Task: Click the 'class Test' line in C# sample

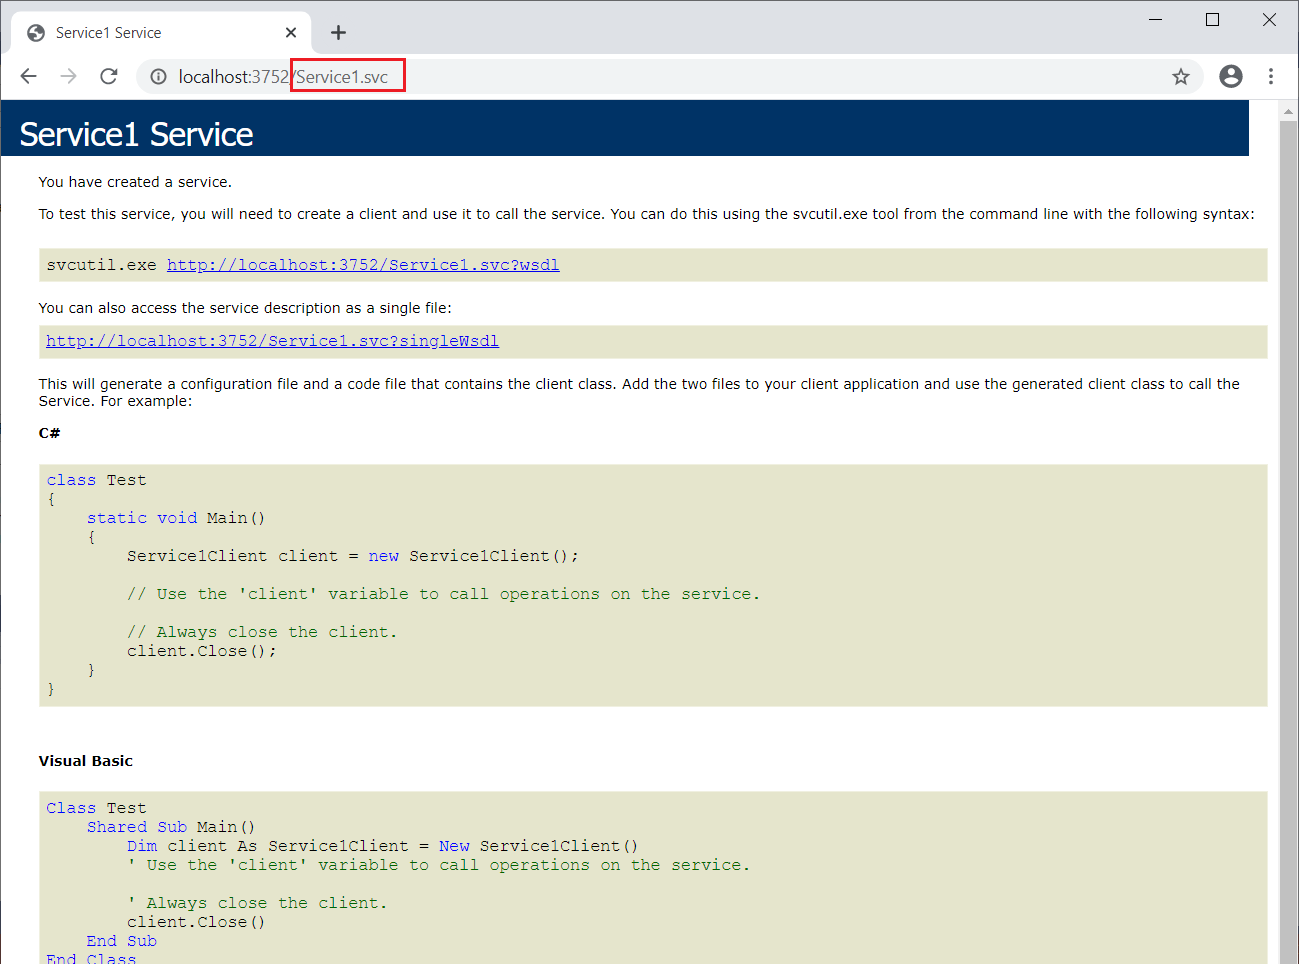Action: pyautogui.click(x=96, y=480)
